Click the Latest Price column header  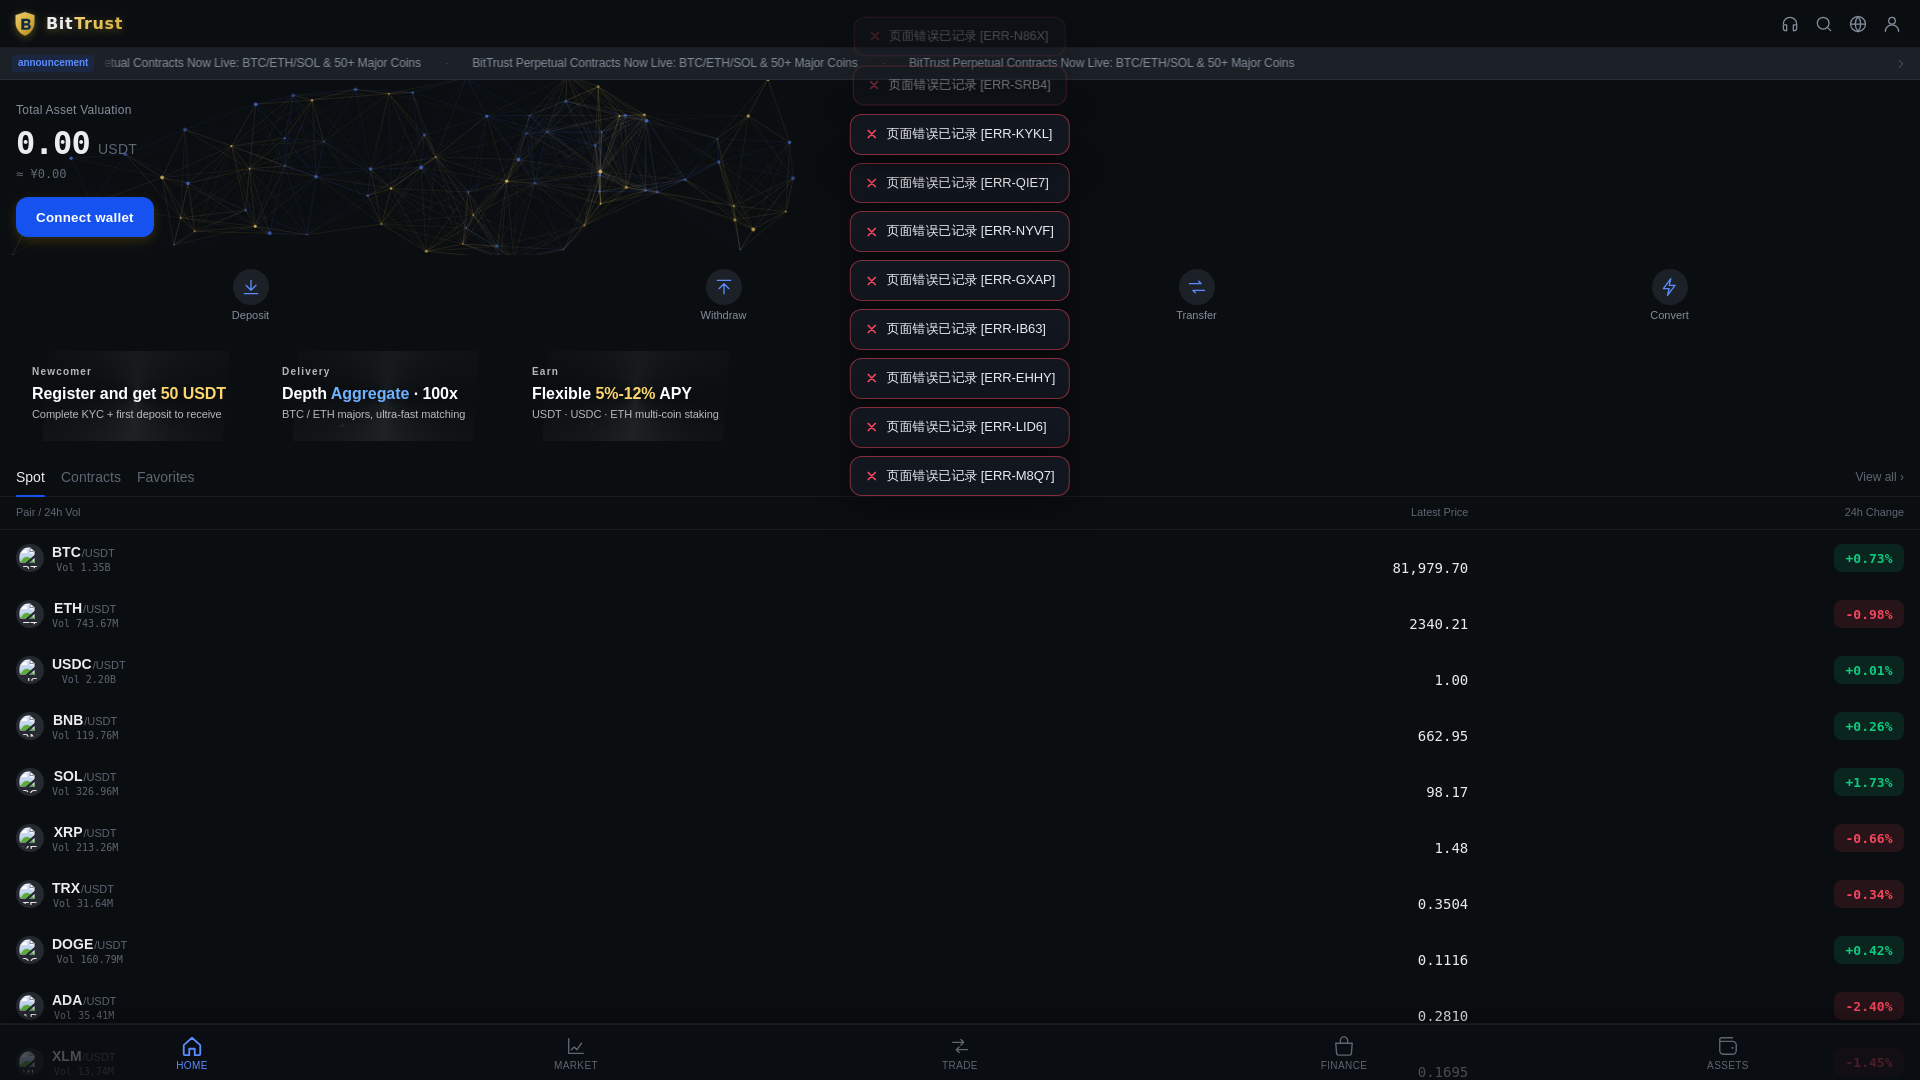pos(1439,512)
